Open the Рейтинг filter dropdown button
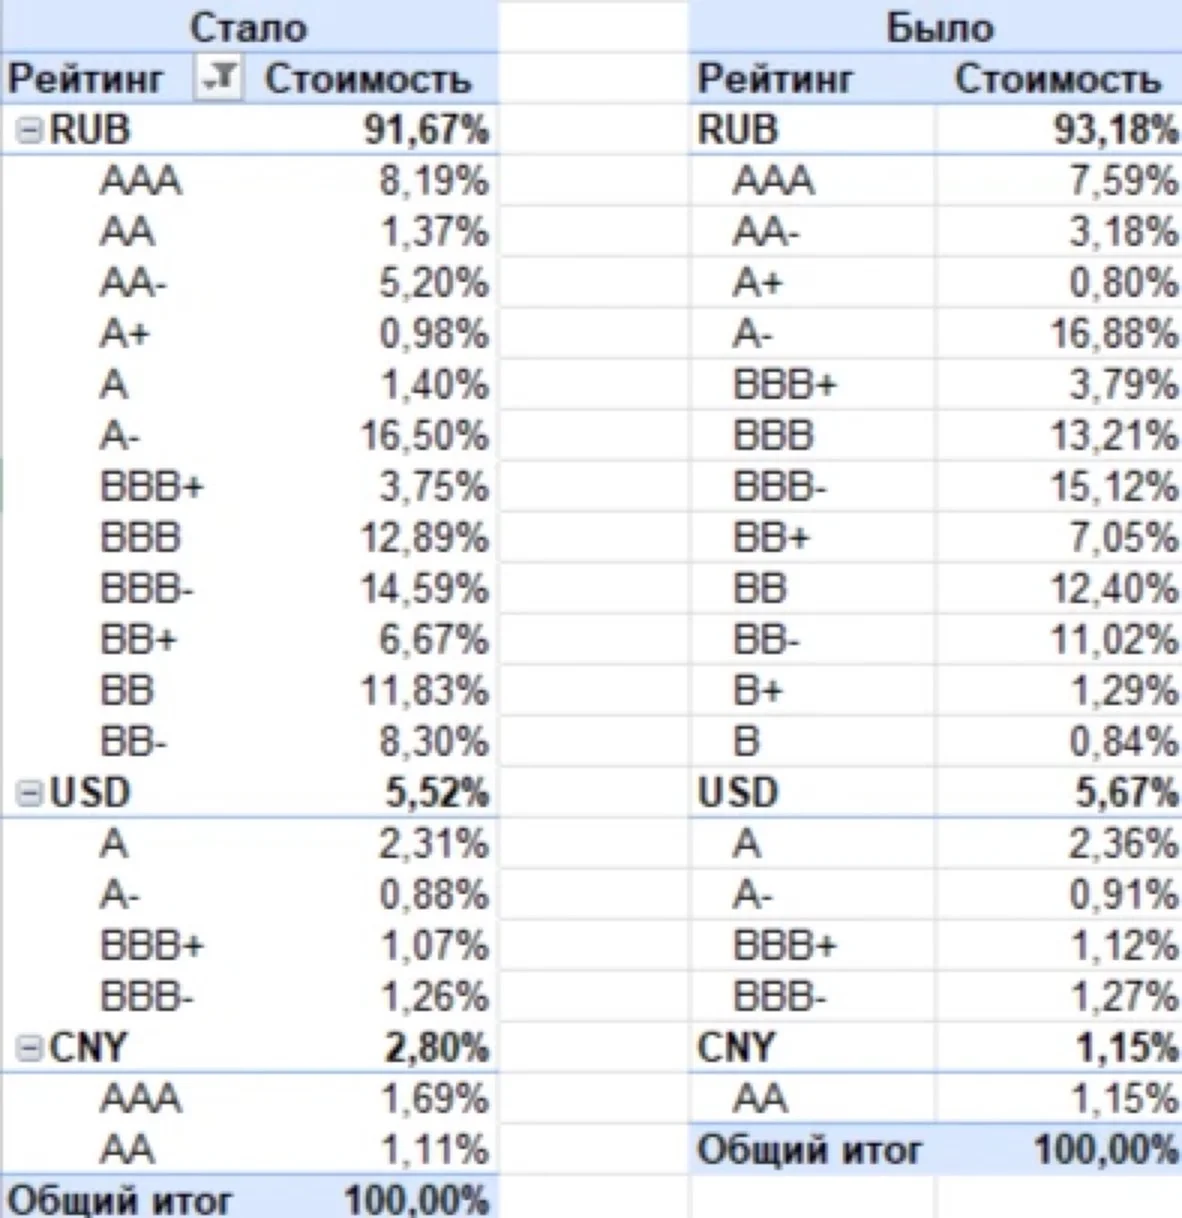Image resolution: width=1182 pixels, height=1218 pixels. click(x=218, y=78)
